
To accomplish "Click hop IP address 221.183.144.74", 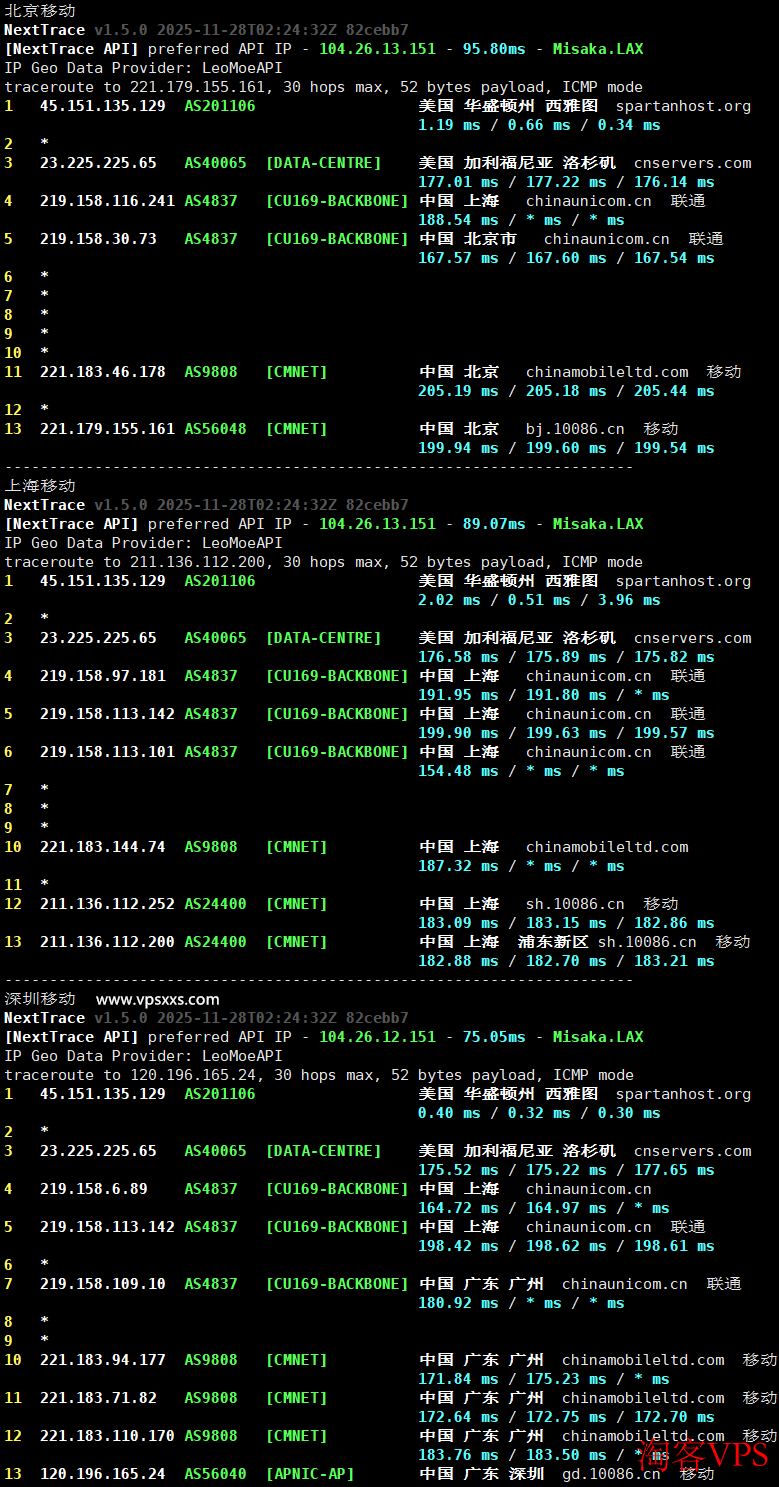I will [x=102, y=847].
